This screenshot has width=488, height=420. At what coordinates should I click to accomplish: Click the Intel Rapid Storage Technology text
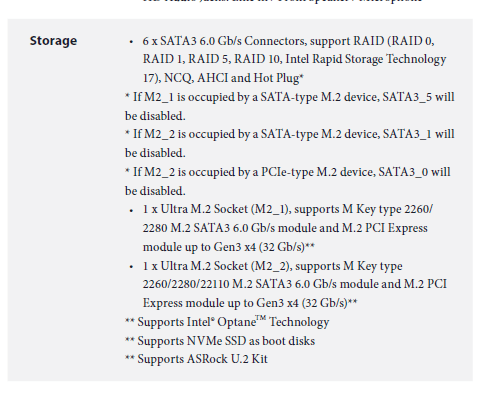coord(366,59)
